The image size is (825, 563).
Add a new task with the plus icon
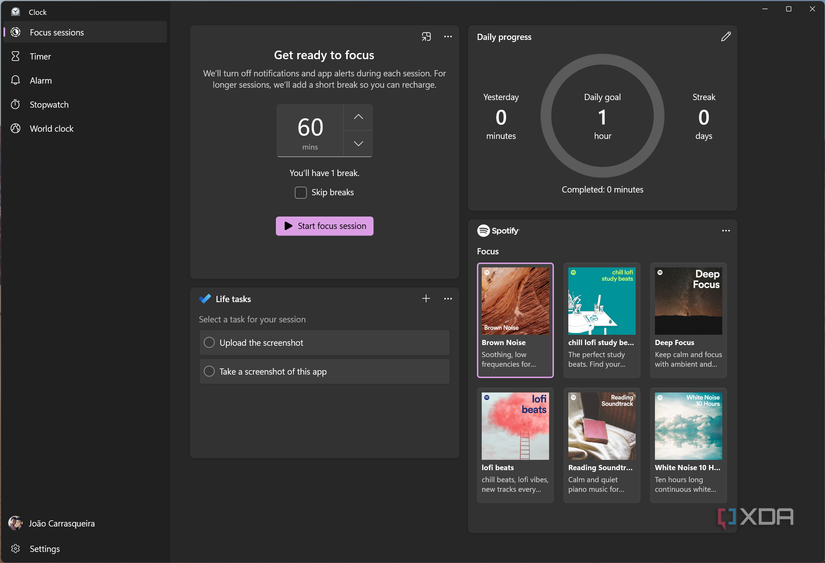pyautogui.click(x=426, y=299)
